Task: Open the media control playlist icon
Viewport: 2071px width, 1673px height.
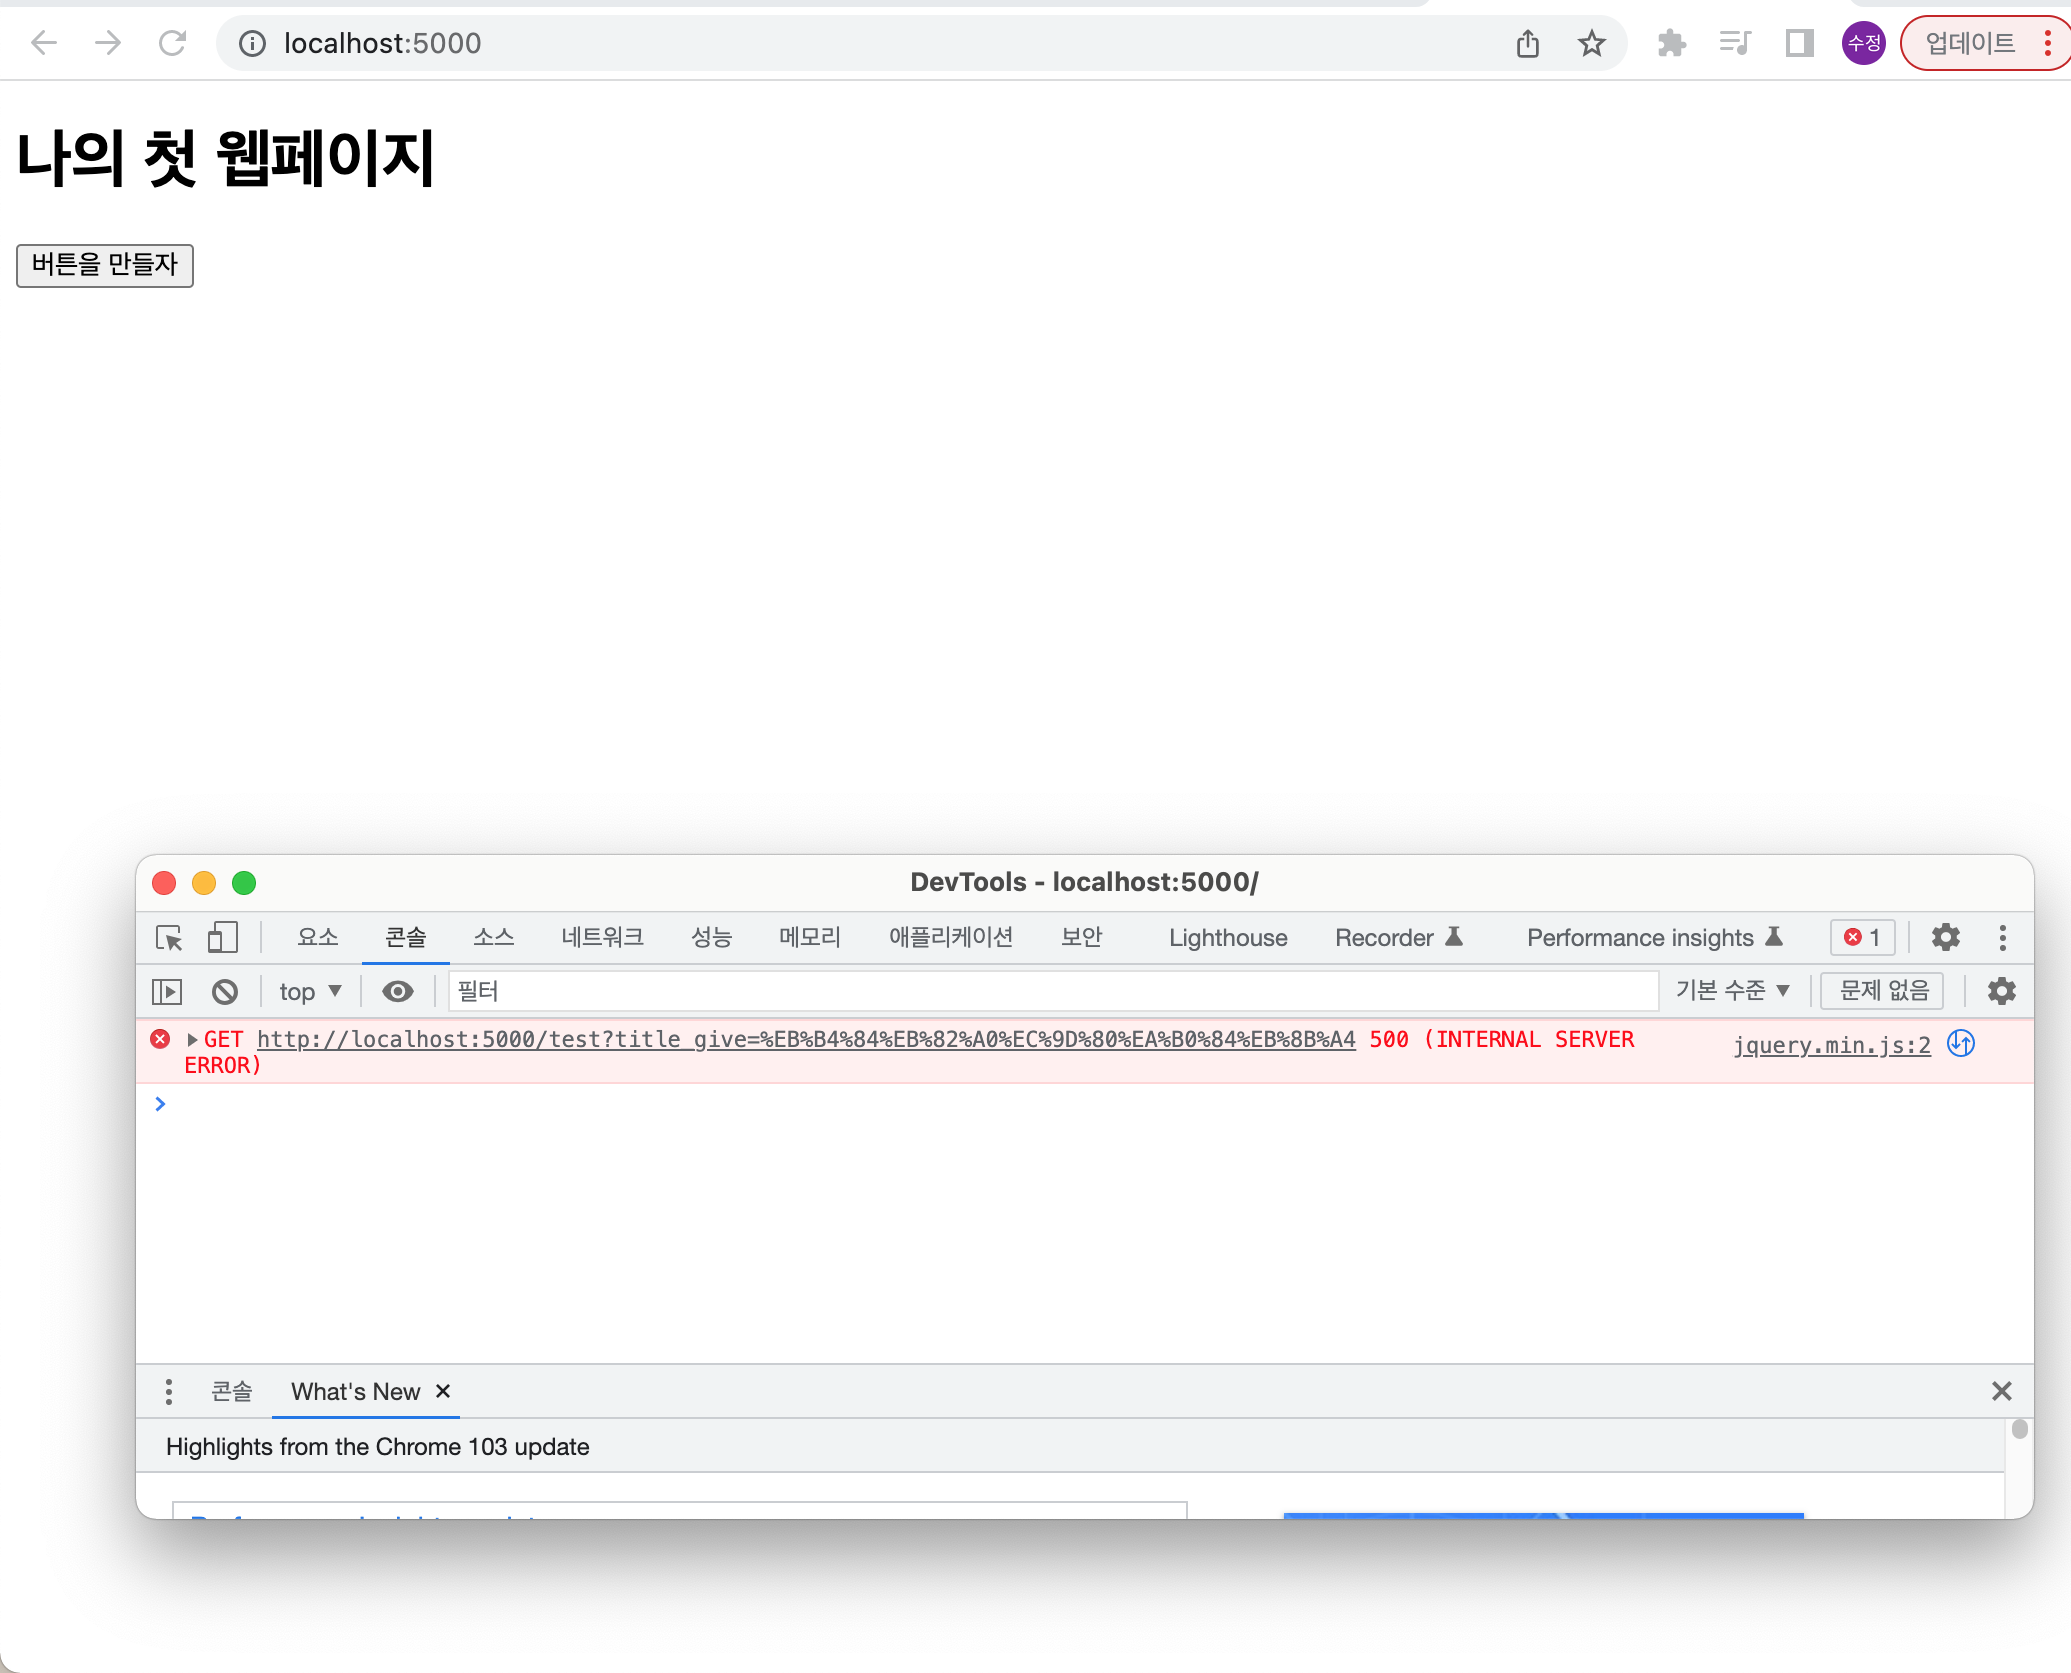Action: (1735, 43)
